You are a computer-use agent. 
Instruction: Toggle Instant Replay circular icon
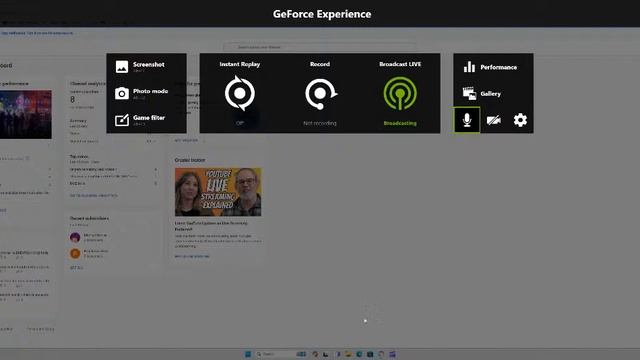240,93
